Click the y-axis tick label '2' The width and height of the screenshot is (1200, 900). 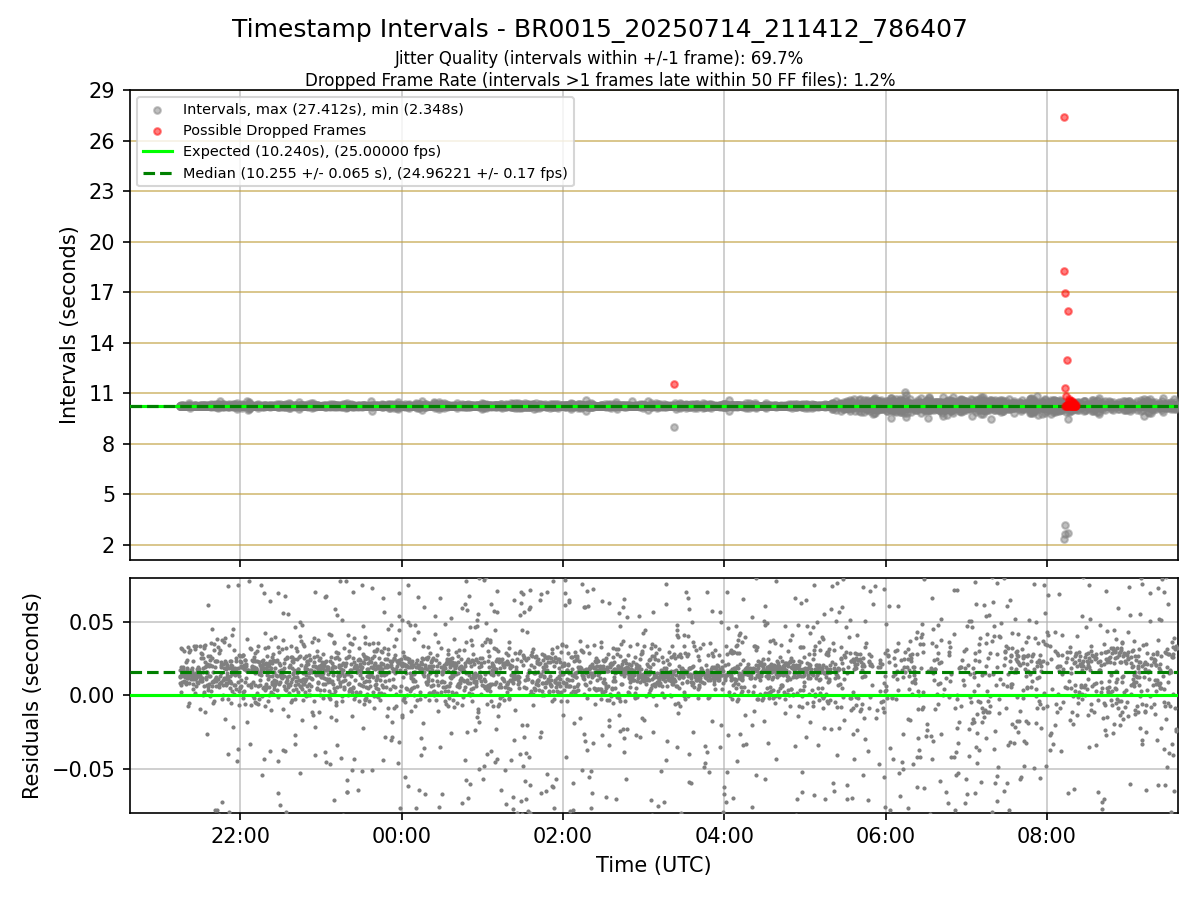(x=108, y=545)
